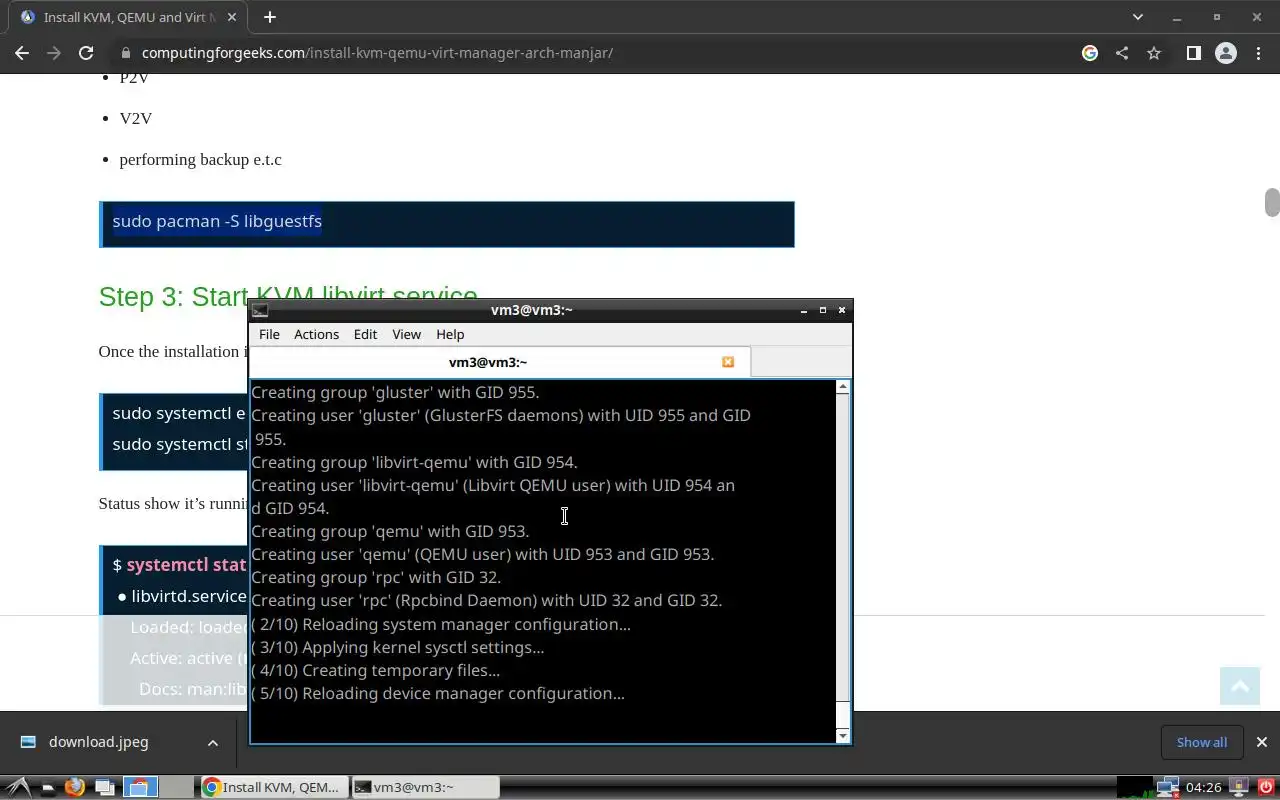Open the terminal File menu
Image resolution: width=1280 pixels, height=800 pixels.
tap(269, 334)
